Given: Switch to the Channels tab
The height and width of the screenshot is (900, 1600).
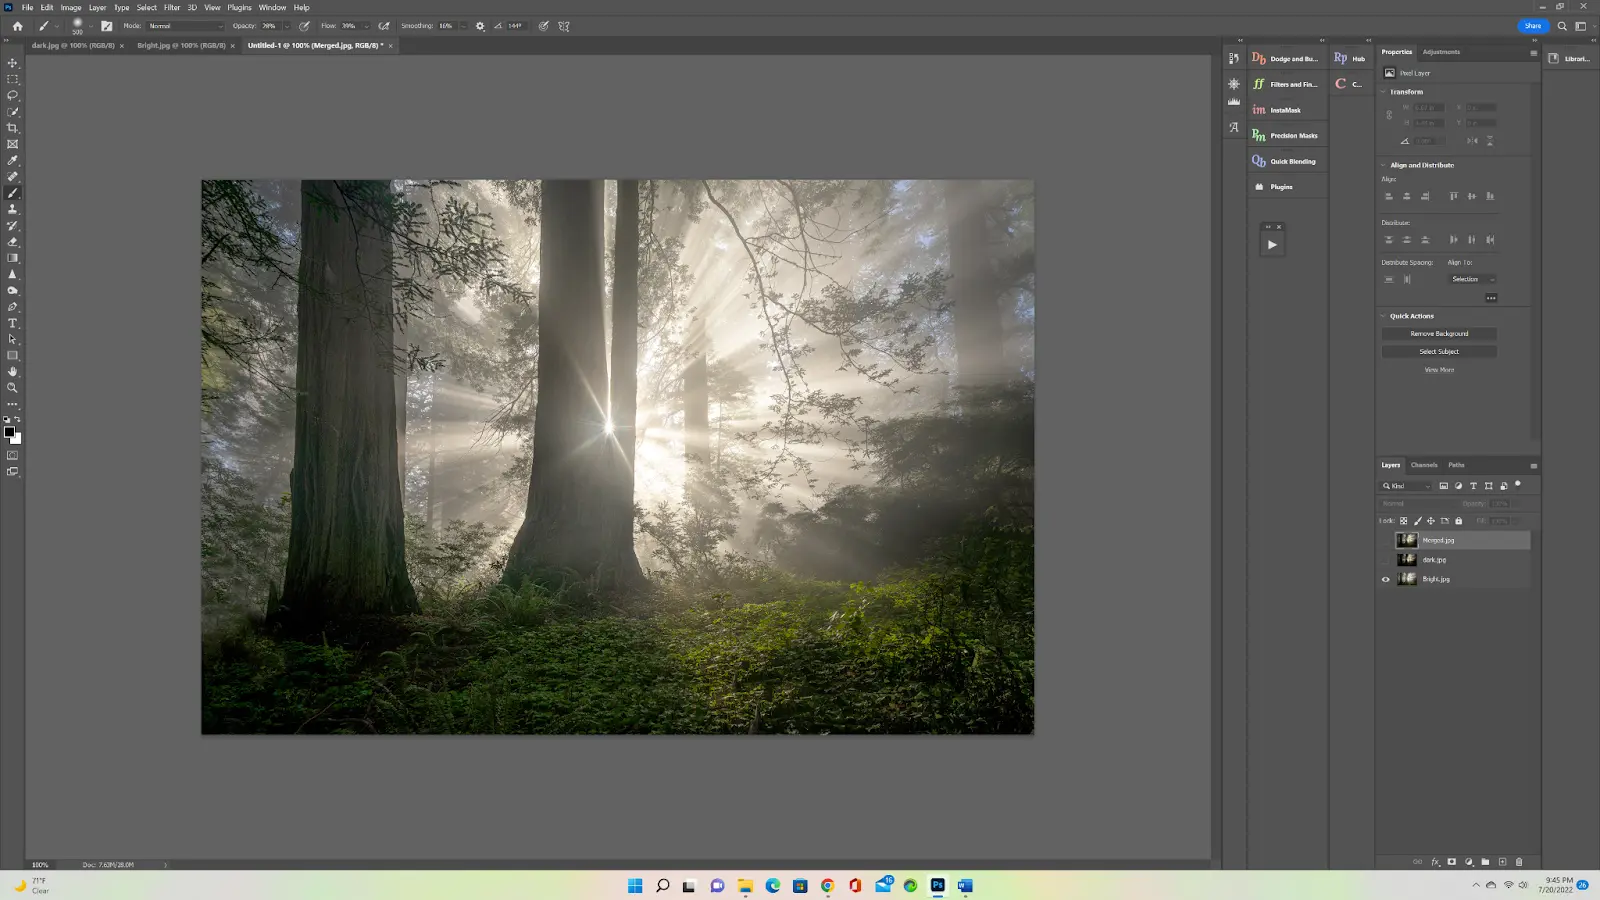Looking at the screenshot, I should click(x=1422, y=464).
